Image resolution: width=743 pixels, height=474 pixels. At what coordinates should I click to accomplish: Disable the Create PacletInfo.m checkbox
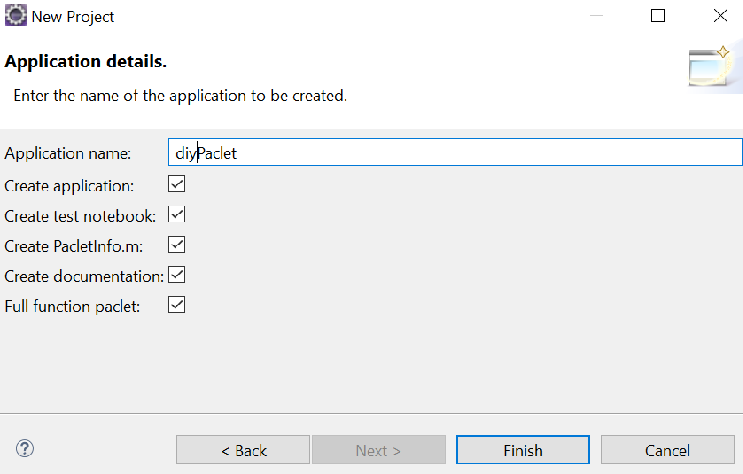tap(176, 245)
